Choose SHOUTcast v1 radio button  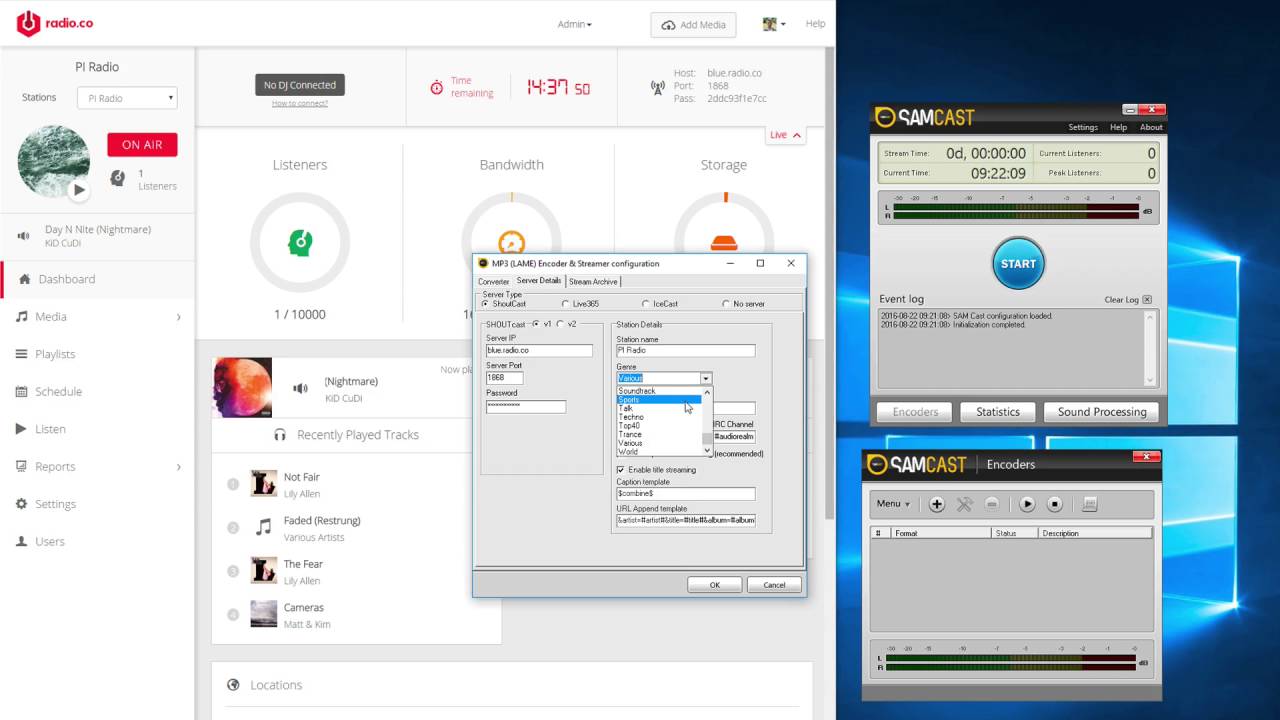tap(536, 324)
